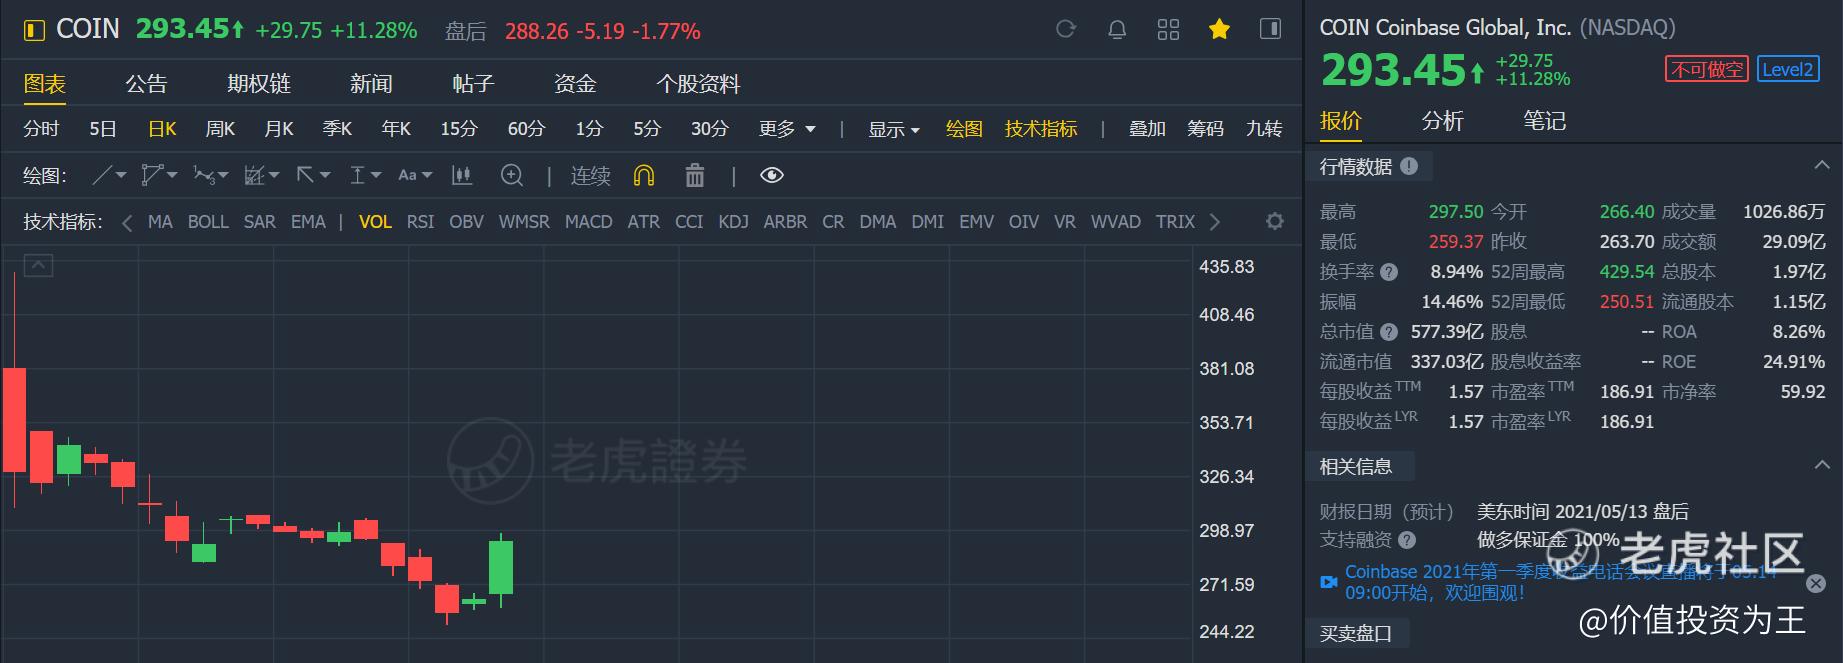Image resolution: width=1843 pixels, height=663 pixels.
Task: Click the Level2 badge
Action: (x=1788, y=69)
